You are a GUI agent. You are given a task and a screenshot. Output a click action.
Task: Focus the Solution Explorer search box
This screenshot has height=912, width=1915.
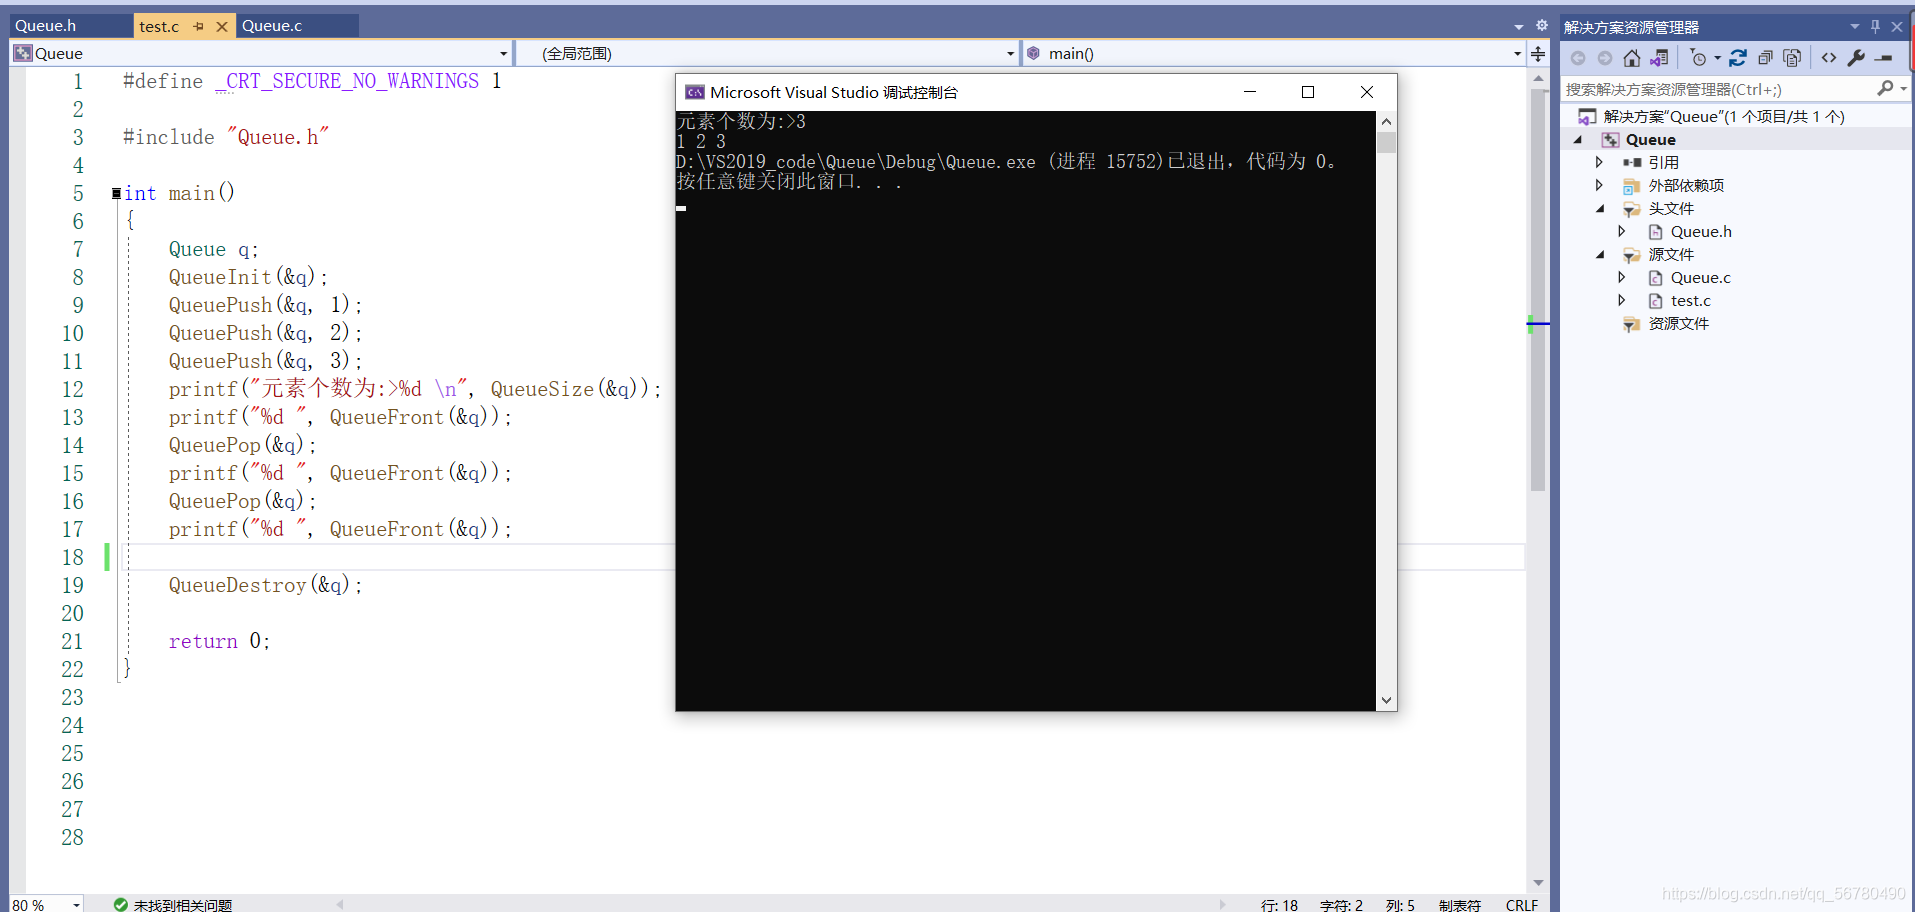[x=1718, y=89]
